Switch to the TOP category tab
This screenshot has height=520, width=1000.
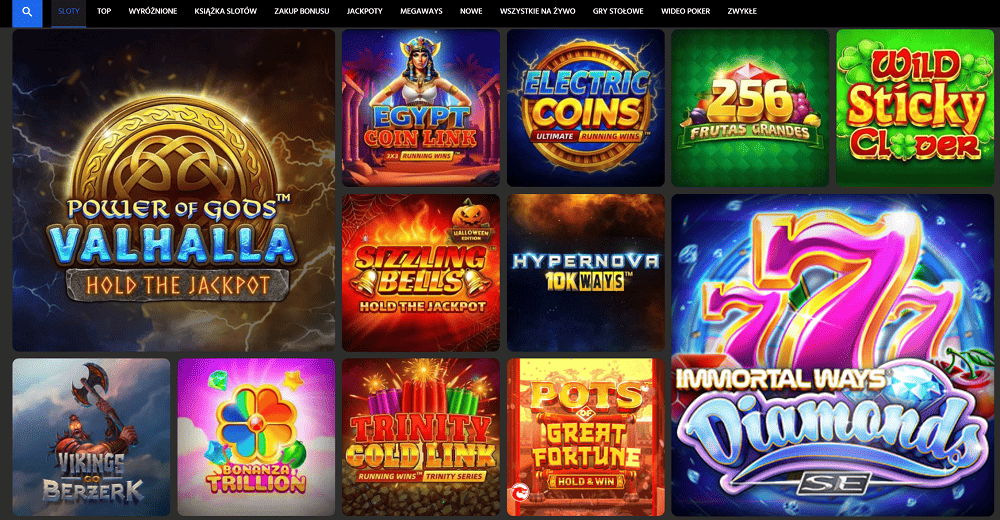pyautogui.click(x=104, y=11)
